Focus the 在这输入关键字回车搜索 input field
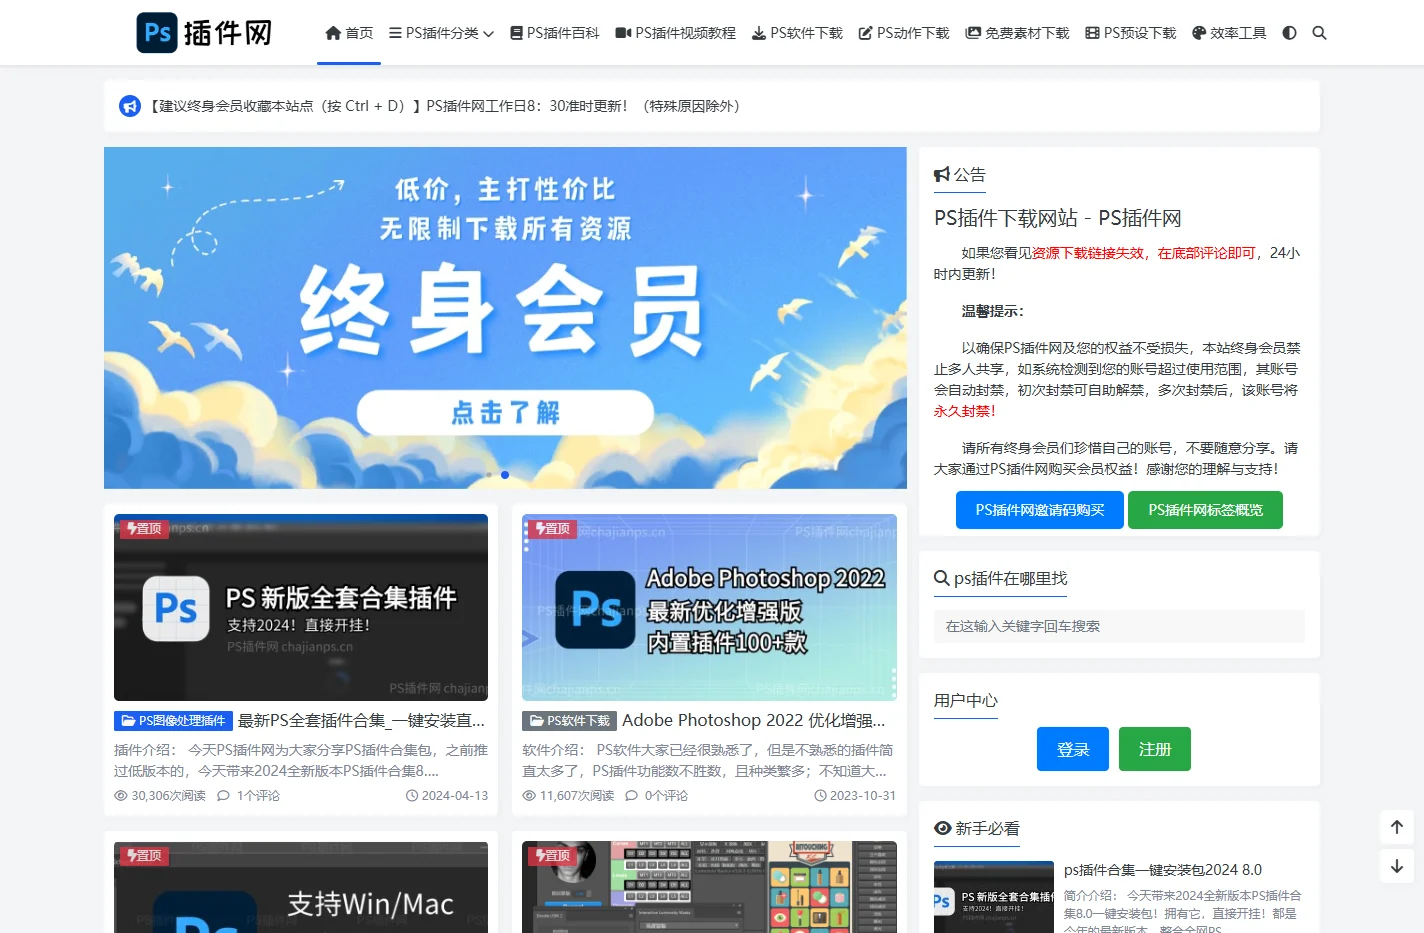 [1119, 626]
